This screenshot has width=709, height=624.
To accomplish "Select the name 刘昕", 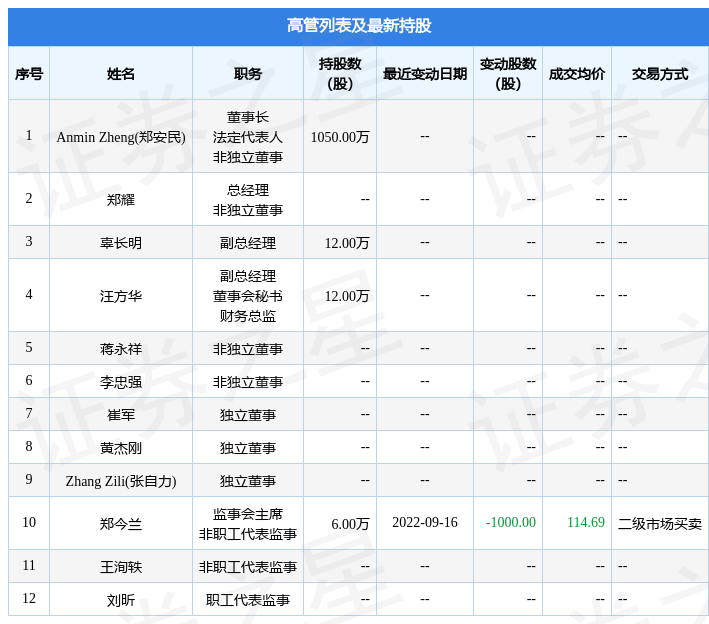I will point(121,600).
